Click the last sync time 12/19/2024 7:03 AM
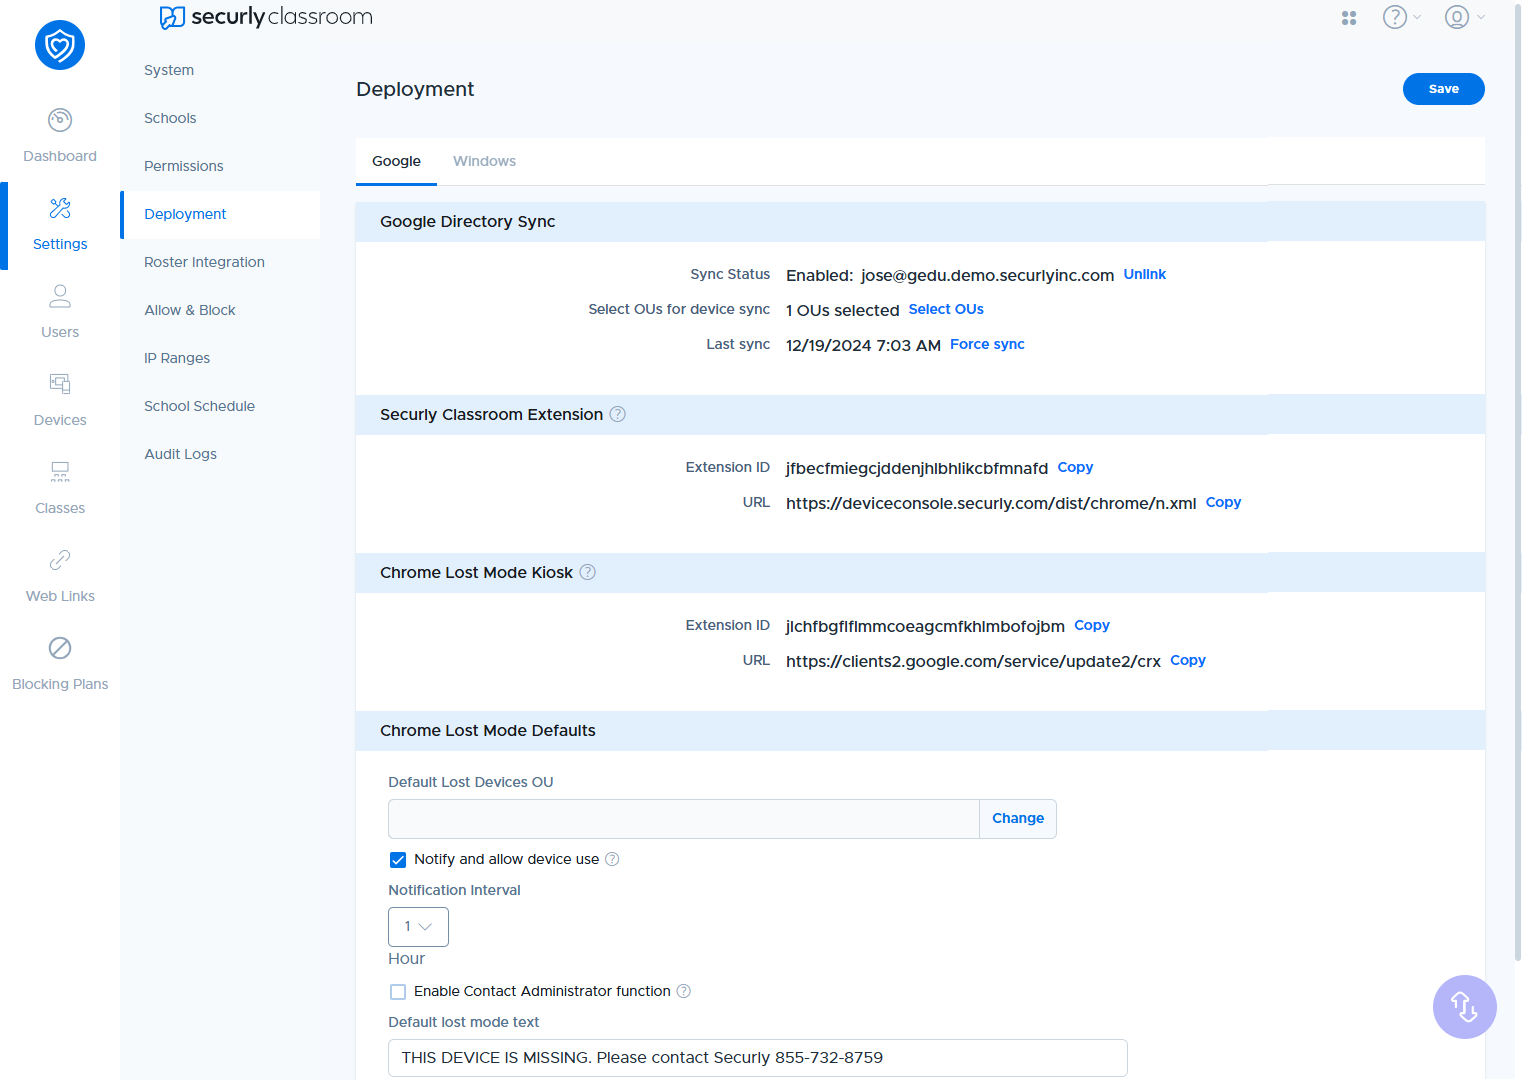1522x1080 pixels. tap(863, 345)
